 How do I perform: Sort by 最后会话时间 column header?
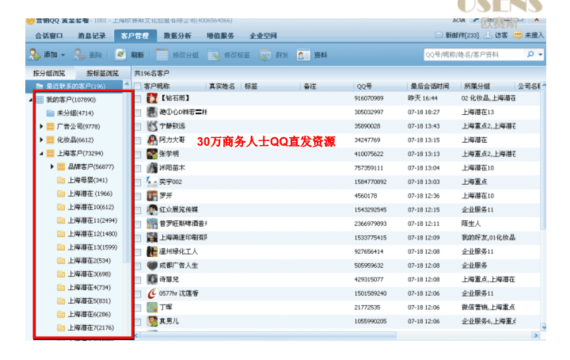[430, 86]
